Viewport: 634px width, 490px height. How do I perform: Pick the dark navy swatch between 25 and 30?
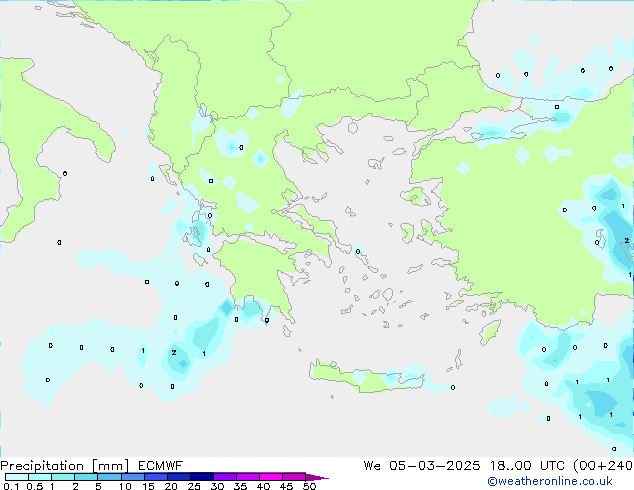202,477
